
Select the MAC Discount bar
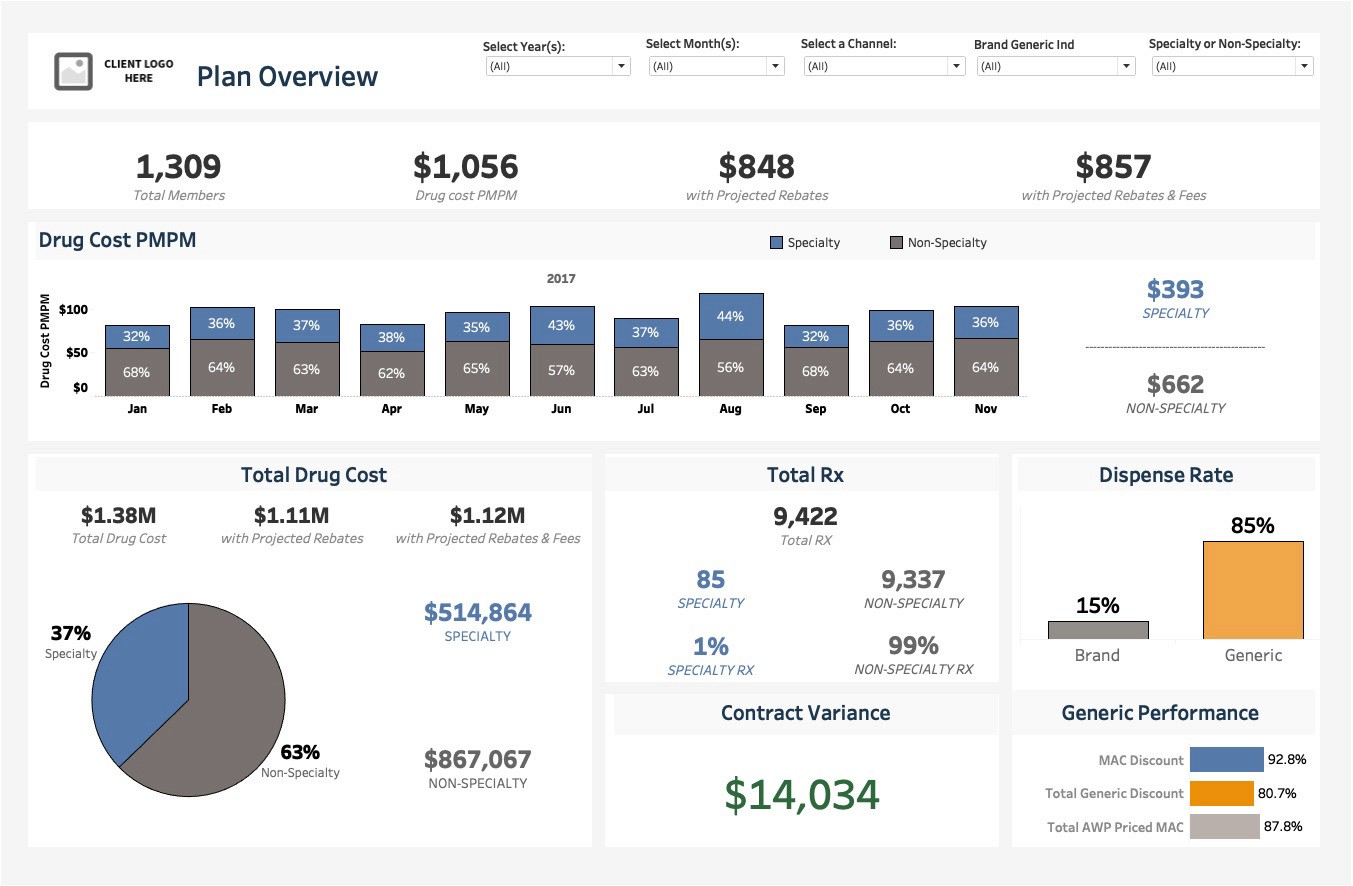click(x=1227, y=760)
